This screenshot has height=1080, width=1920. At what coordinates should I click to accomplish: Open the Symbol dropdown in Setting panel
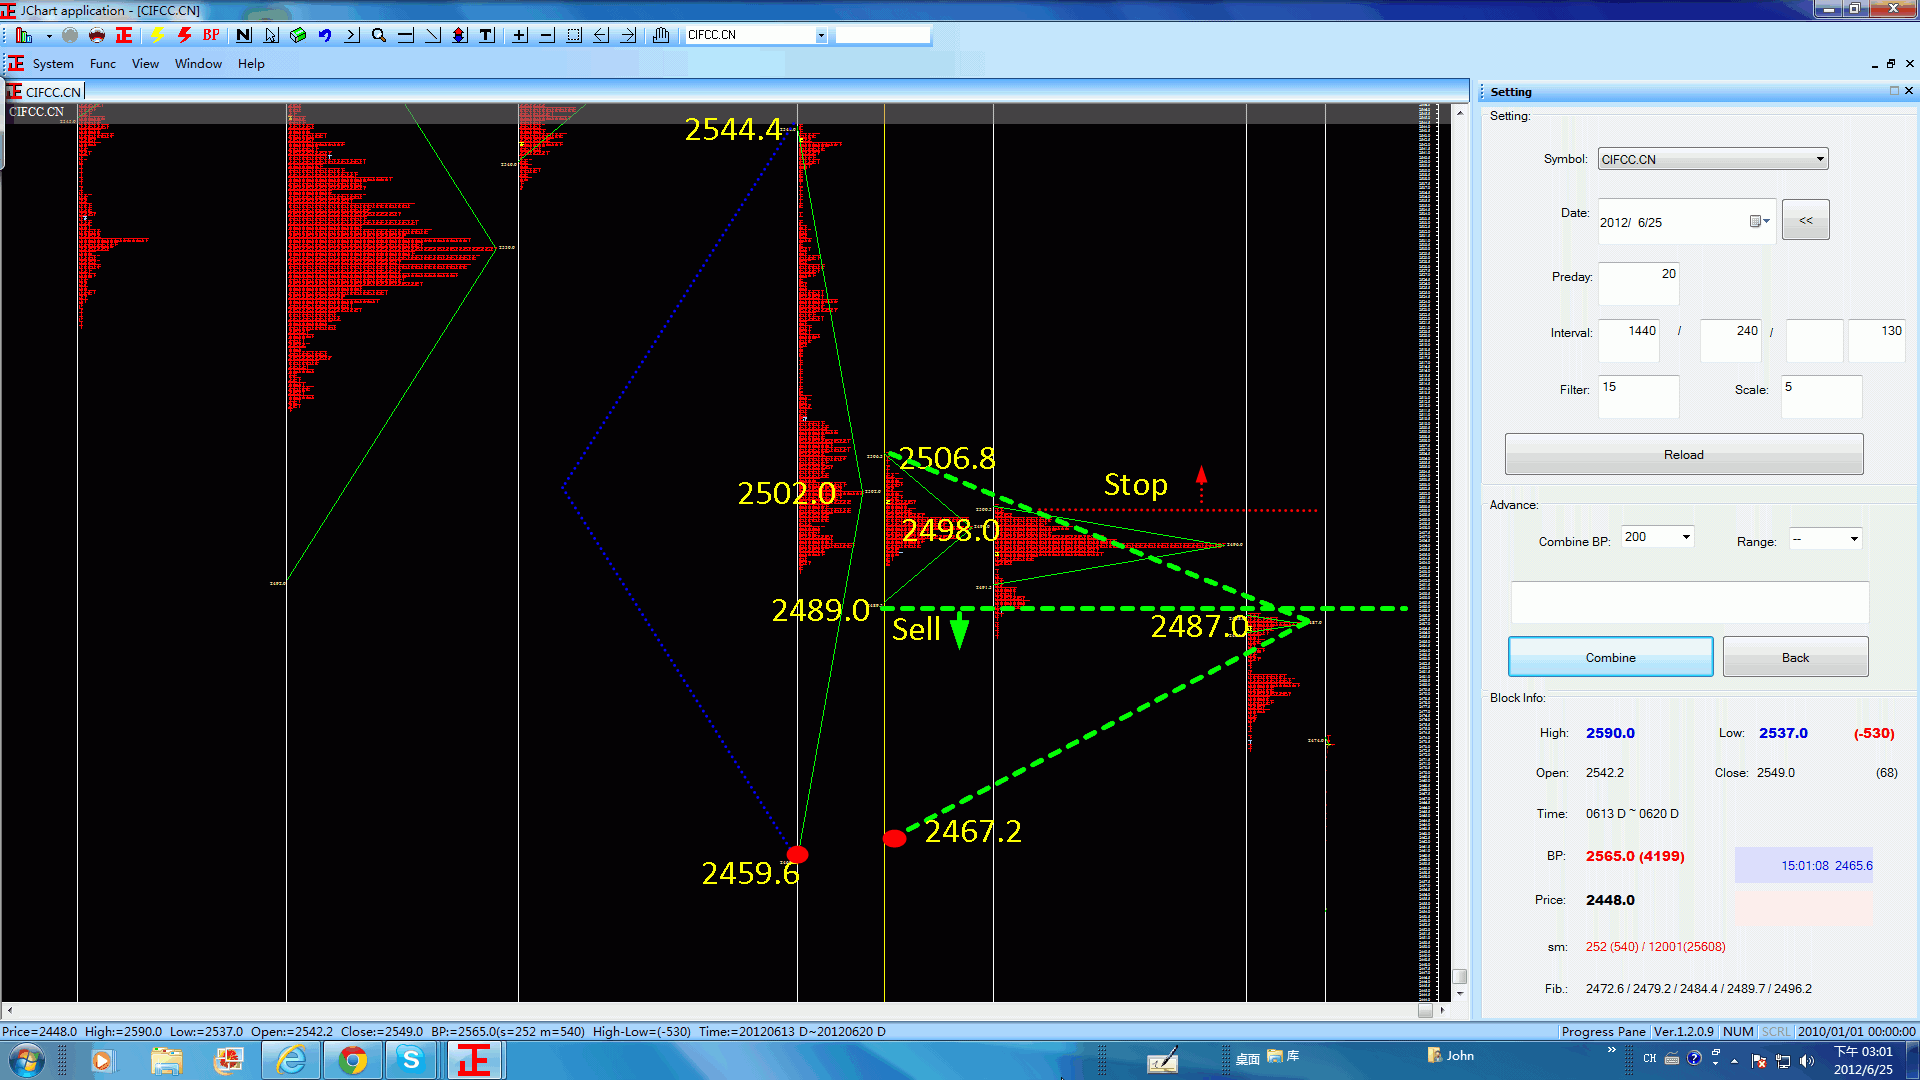[x=1820, y=159]
